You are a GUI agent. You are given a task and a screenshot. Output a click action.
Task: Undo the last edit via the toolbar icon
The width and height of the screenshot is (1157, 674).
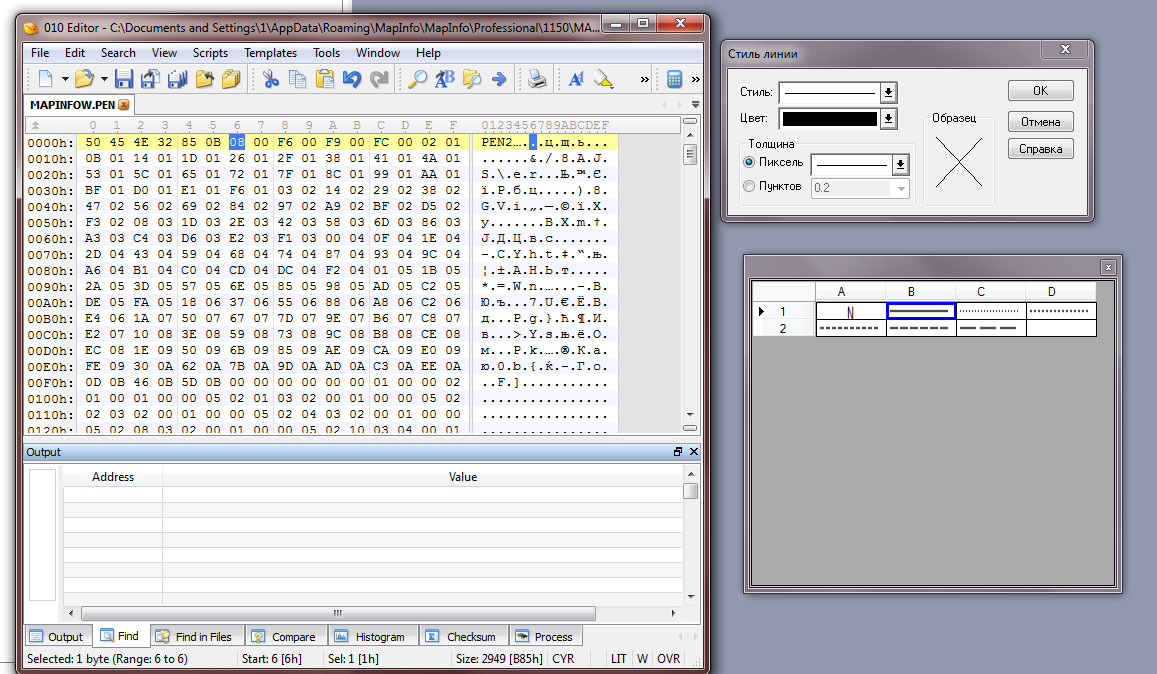(350, 78)
